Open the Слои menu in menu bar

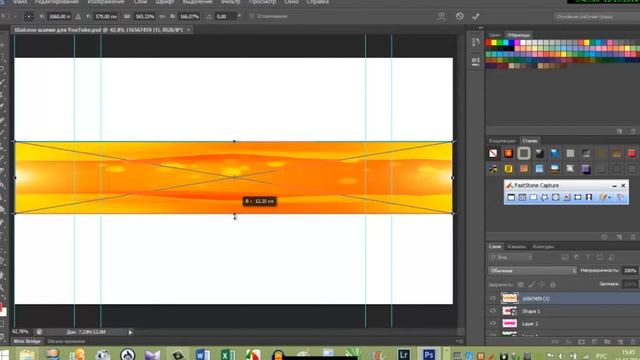[140, 2]
